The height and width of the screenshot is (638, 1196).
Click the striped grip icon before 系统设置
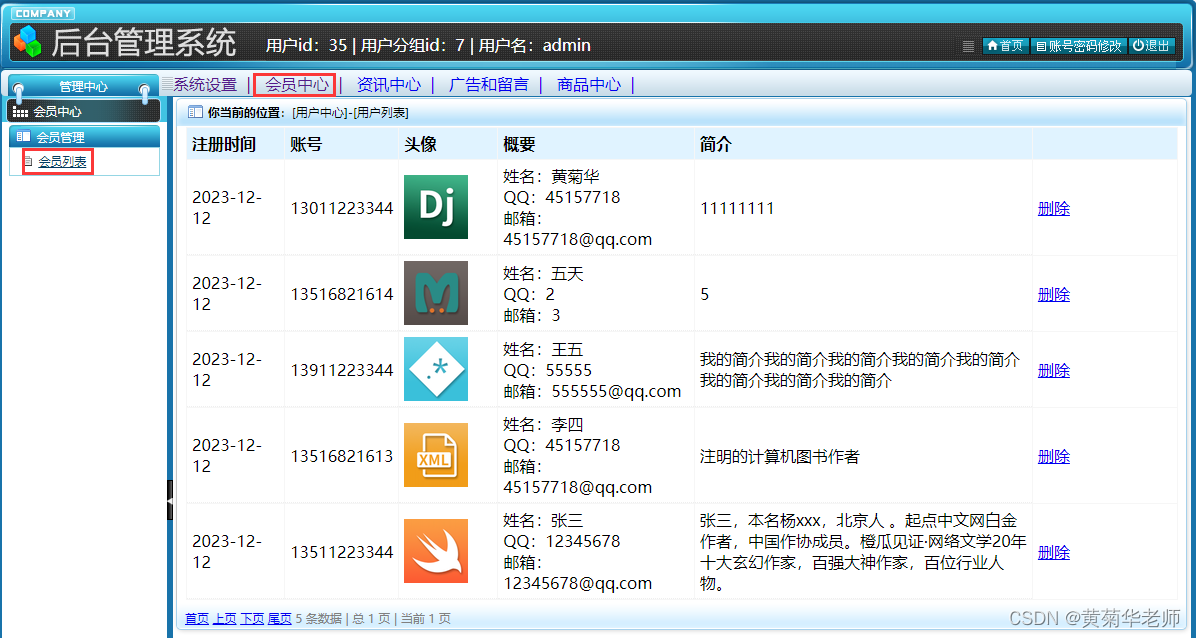click(167, 85)
